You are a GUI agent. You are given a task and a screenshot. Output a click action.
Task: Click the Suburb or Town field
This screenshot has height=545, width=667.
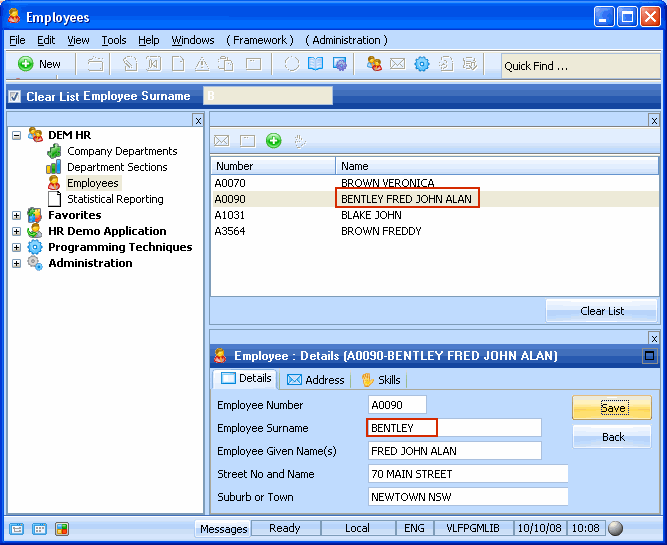(x=468, y=497)
